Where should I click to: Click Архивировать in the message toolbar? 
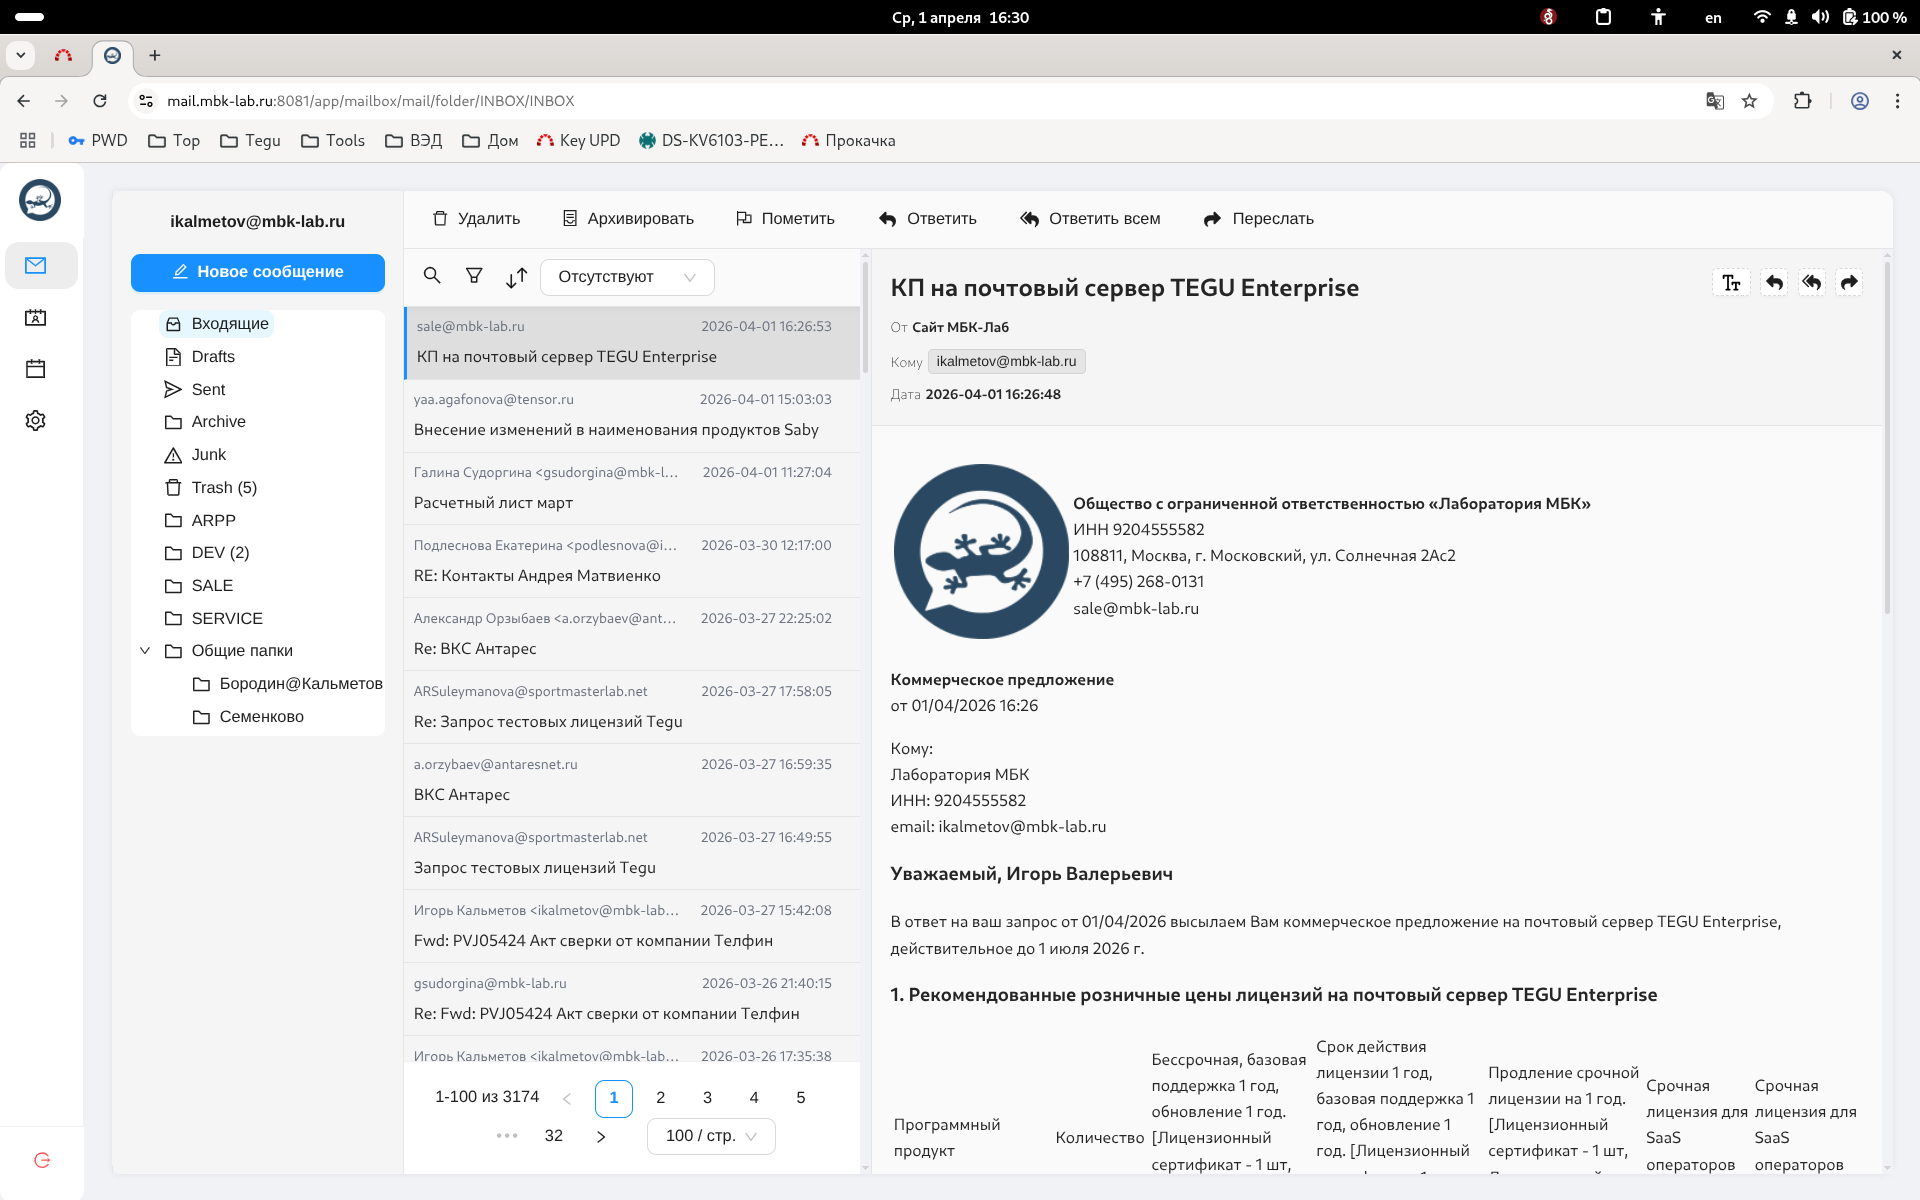click(628, 218)
